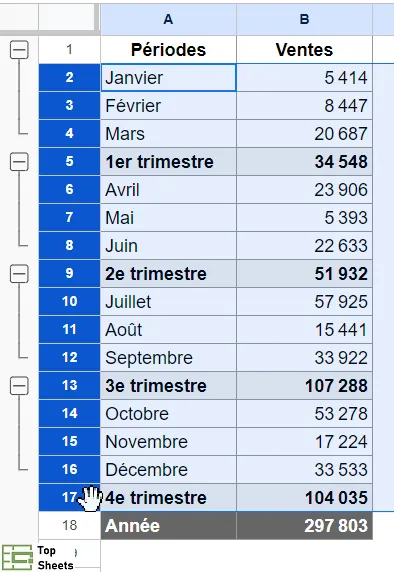Select the Juin cell
Viewport: 394px width, 572px height.
click(168, 246)
